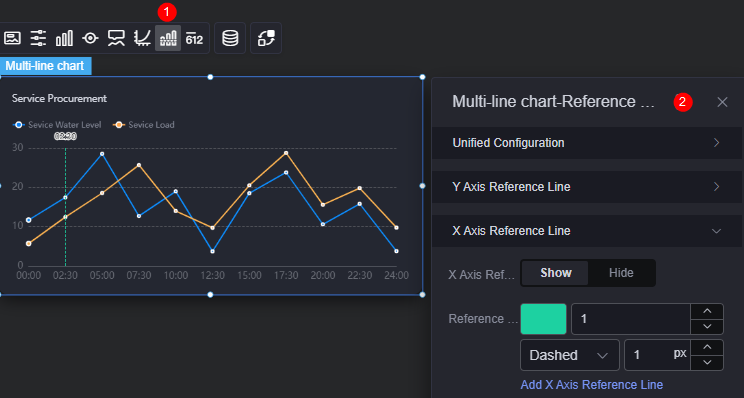
Task: Open the green reference line color swatch
Action: [x=543, y=319]
